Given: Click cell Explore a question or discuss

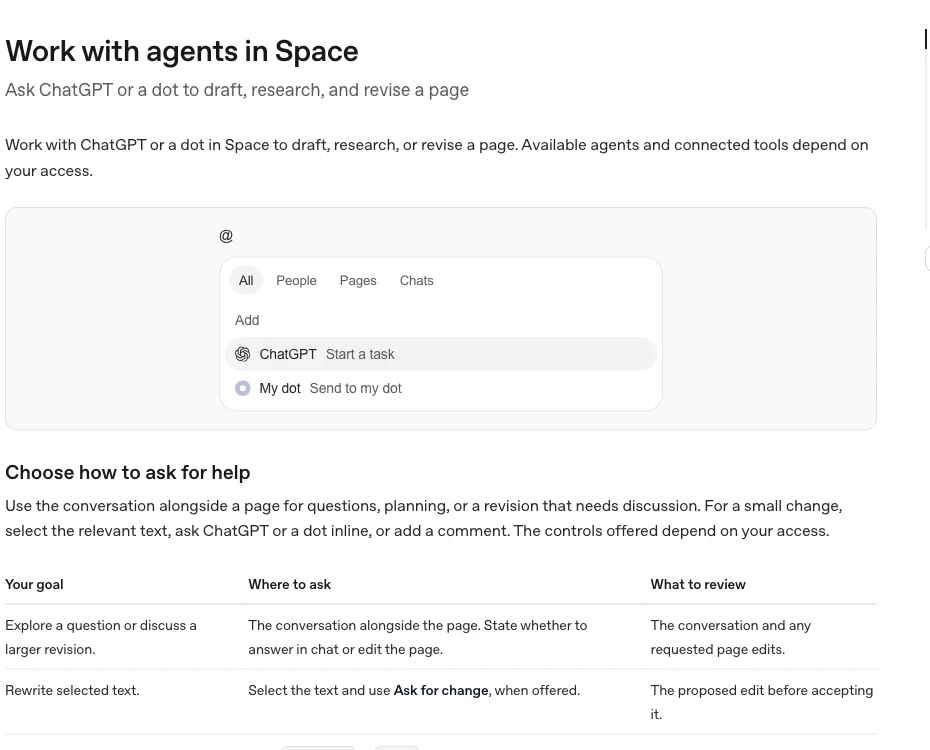Looking at the screenshot, I should click(x=101, y=637).
